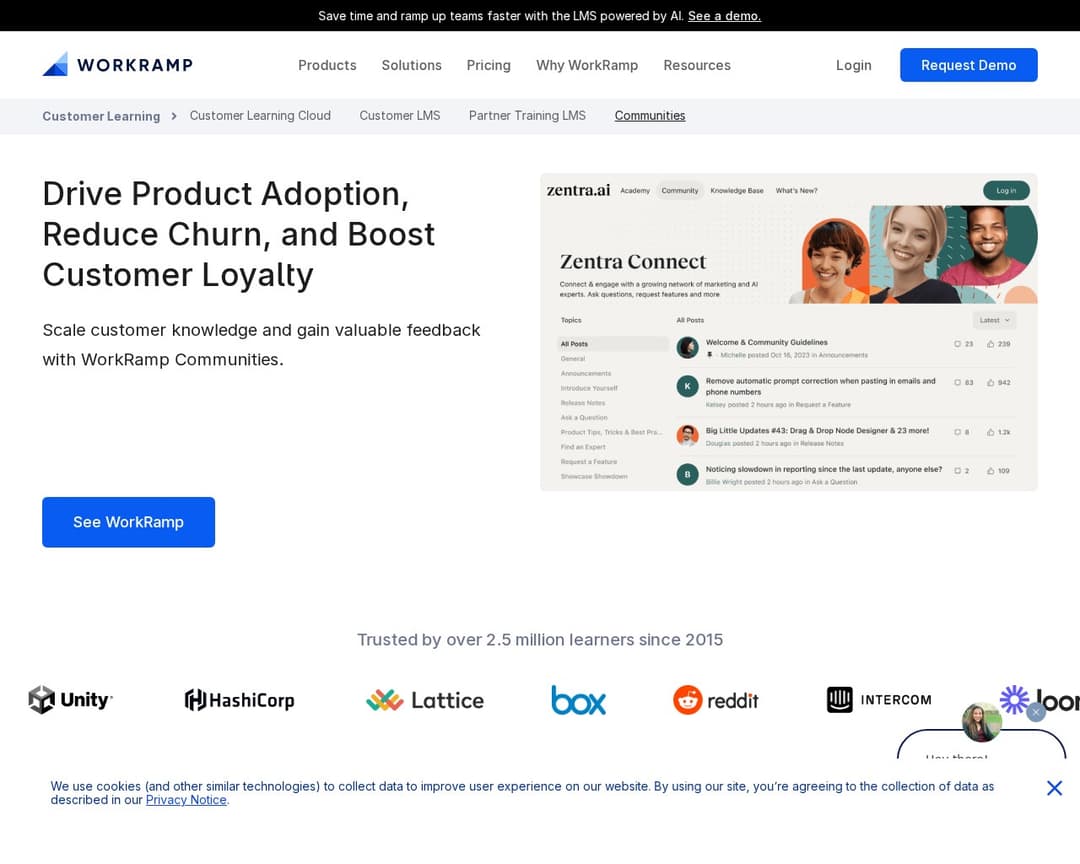This screenshot has width=1080, height=864.
Task: Click the Lattice logo
Action: [425, 700]
